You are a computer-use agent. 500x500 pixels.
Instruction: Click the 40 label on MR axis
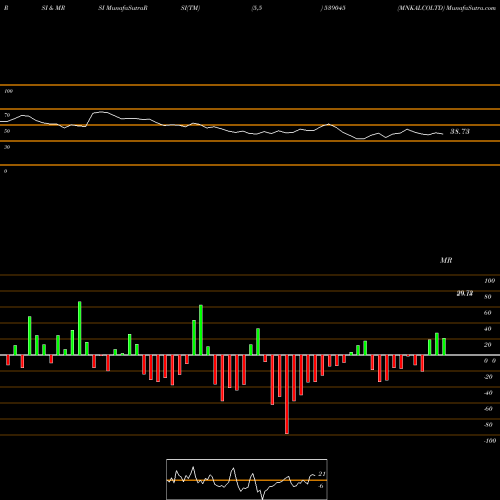[x=488, y=329]
